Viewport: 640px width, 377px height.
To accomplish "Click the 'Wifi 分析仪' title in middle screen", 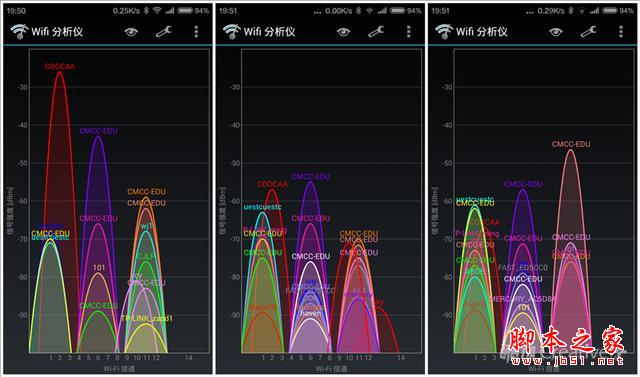I will point(269,32).
